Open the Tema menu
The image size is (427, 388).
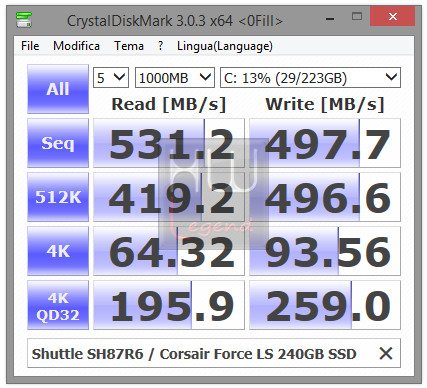click(129, 46)
